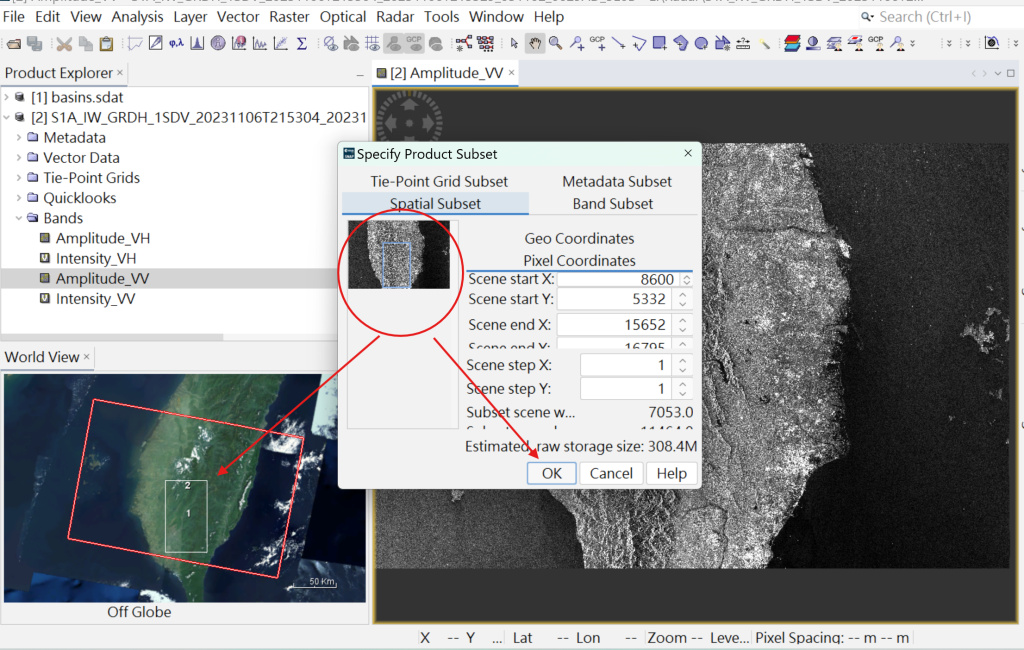Select the Geo Coordinates tab
Viewport: 1024px width, 650px height.
[x=579, y=238]
